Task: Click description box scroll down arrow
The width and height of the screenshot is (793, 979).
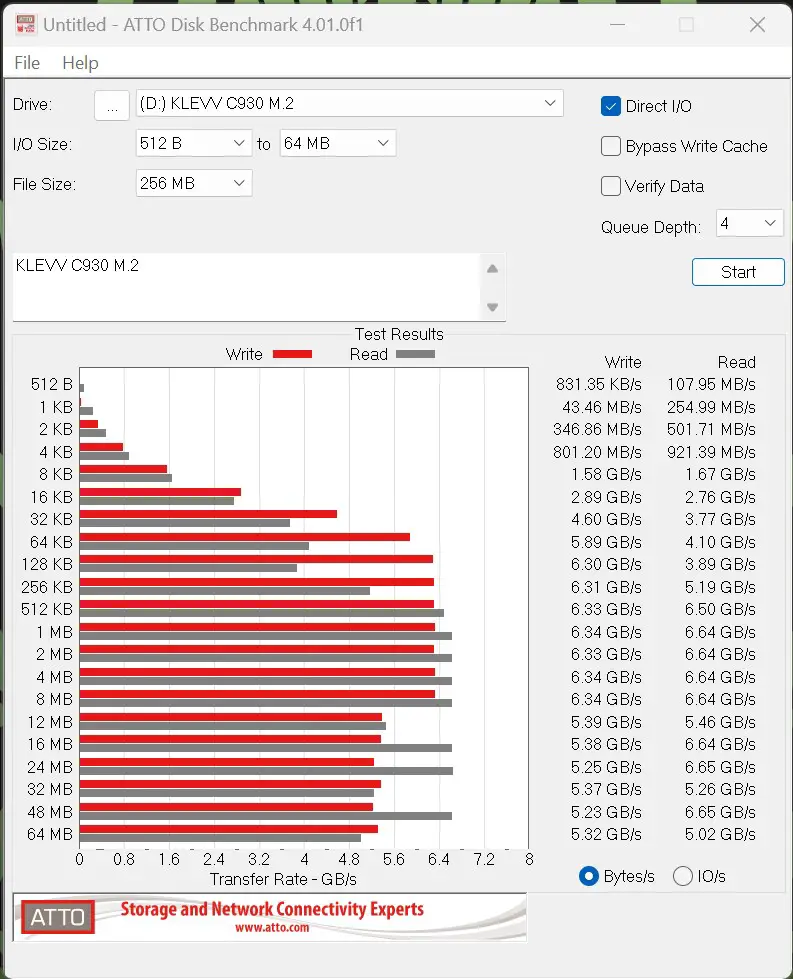Action: pyautogui.click(x=493, y=307)
